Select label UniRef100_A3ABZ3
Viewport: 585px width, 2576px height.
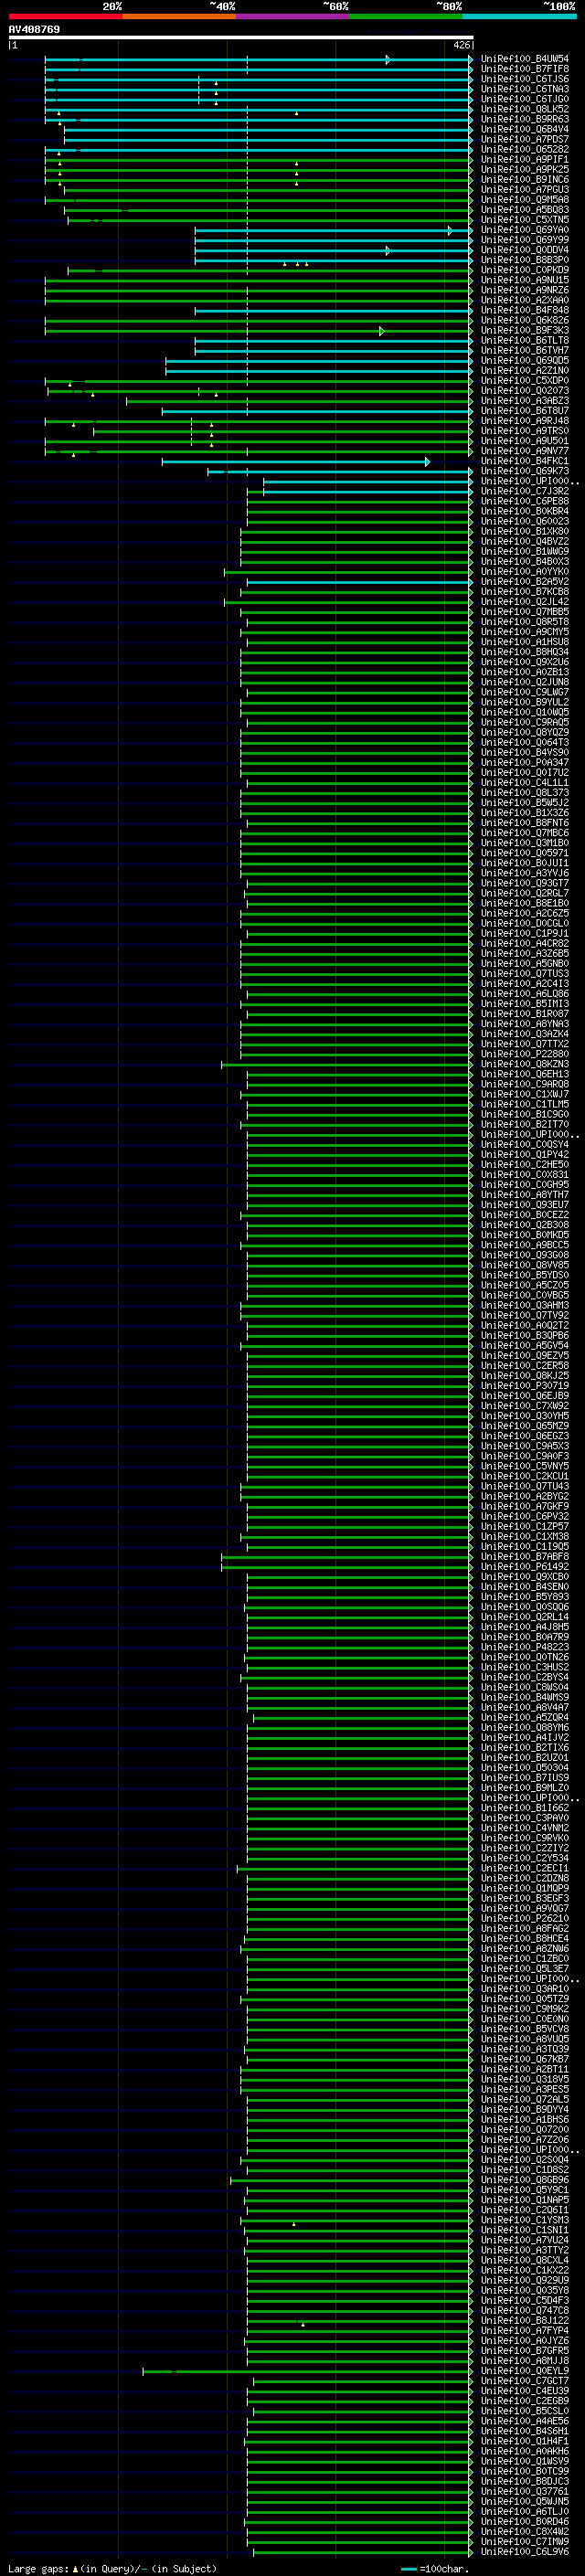524,400
